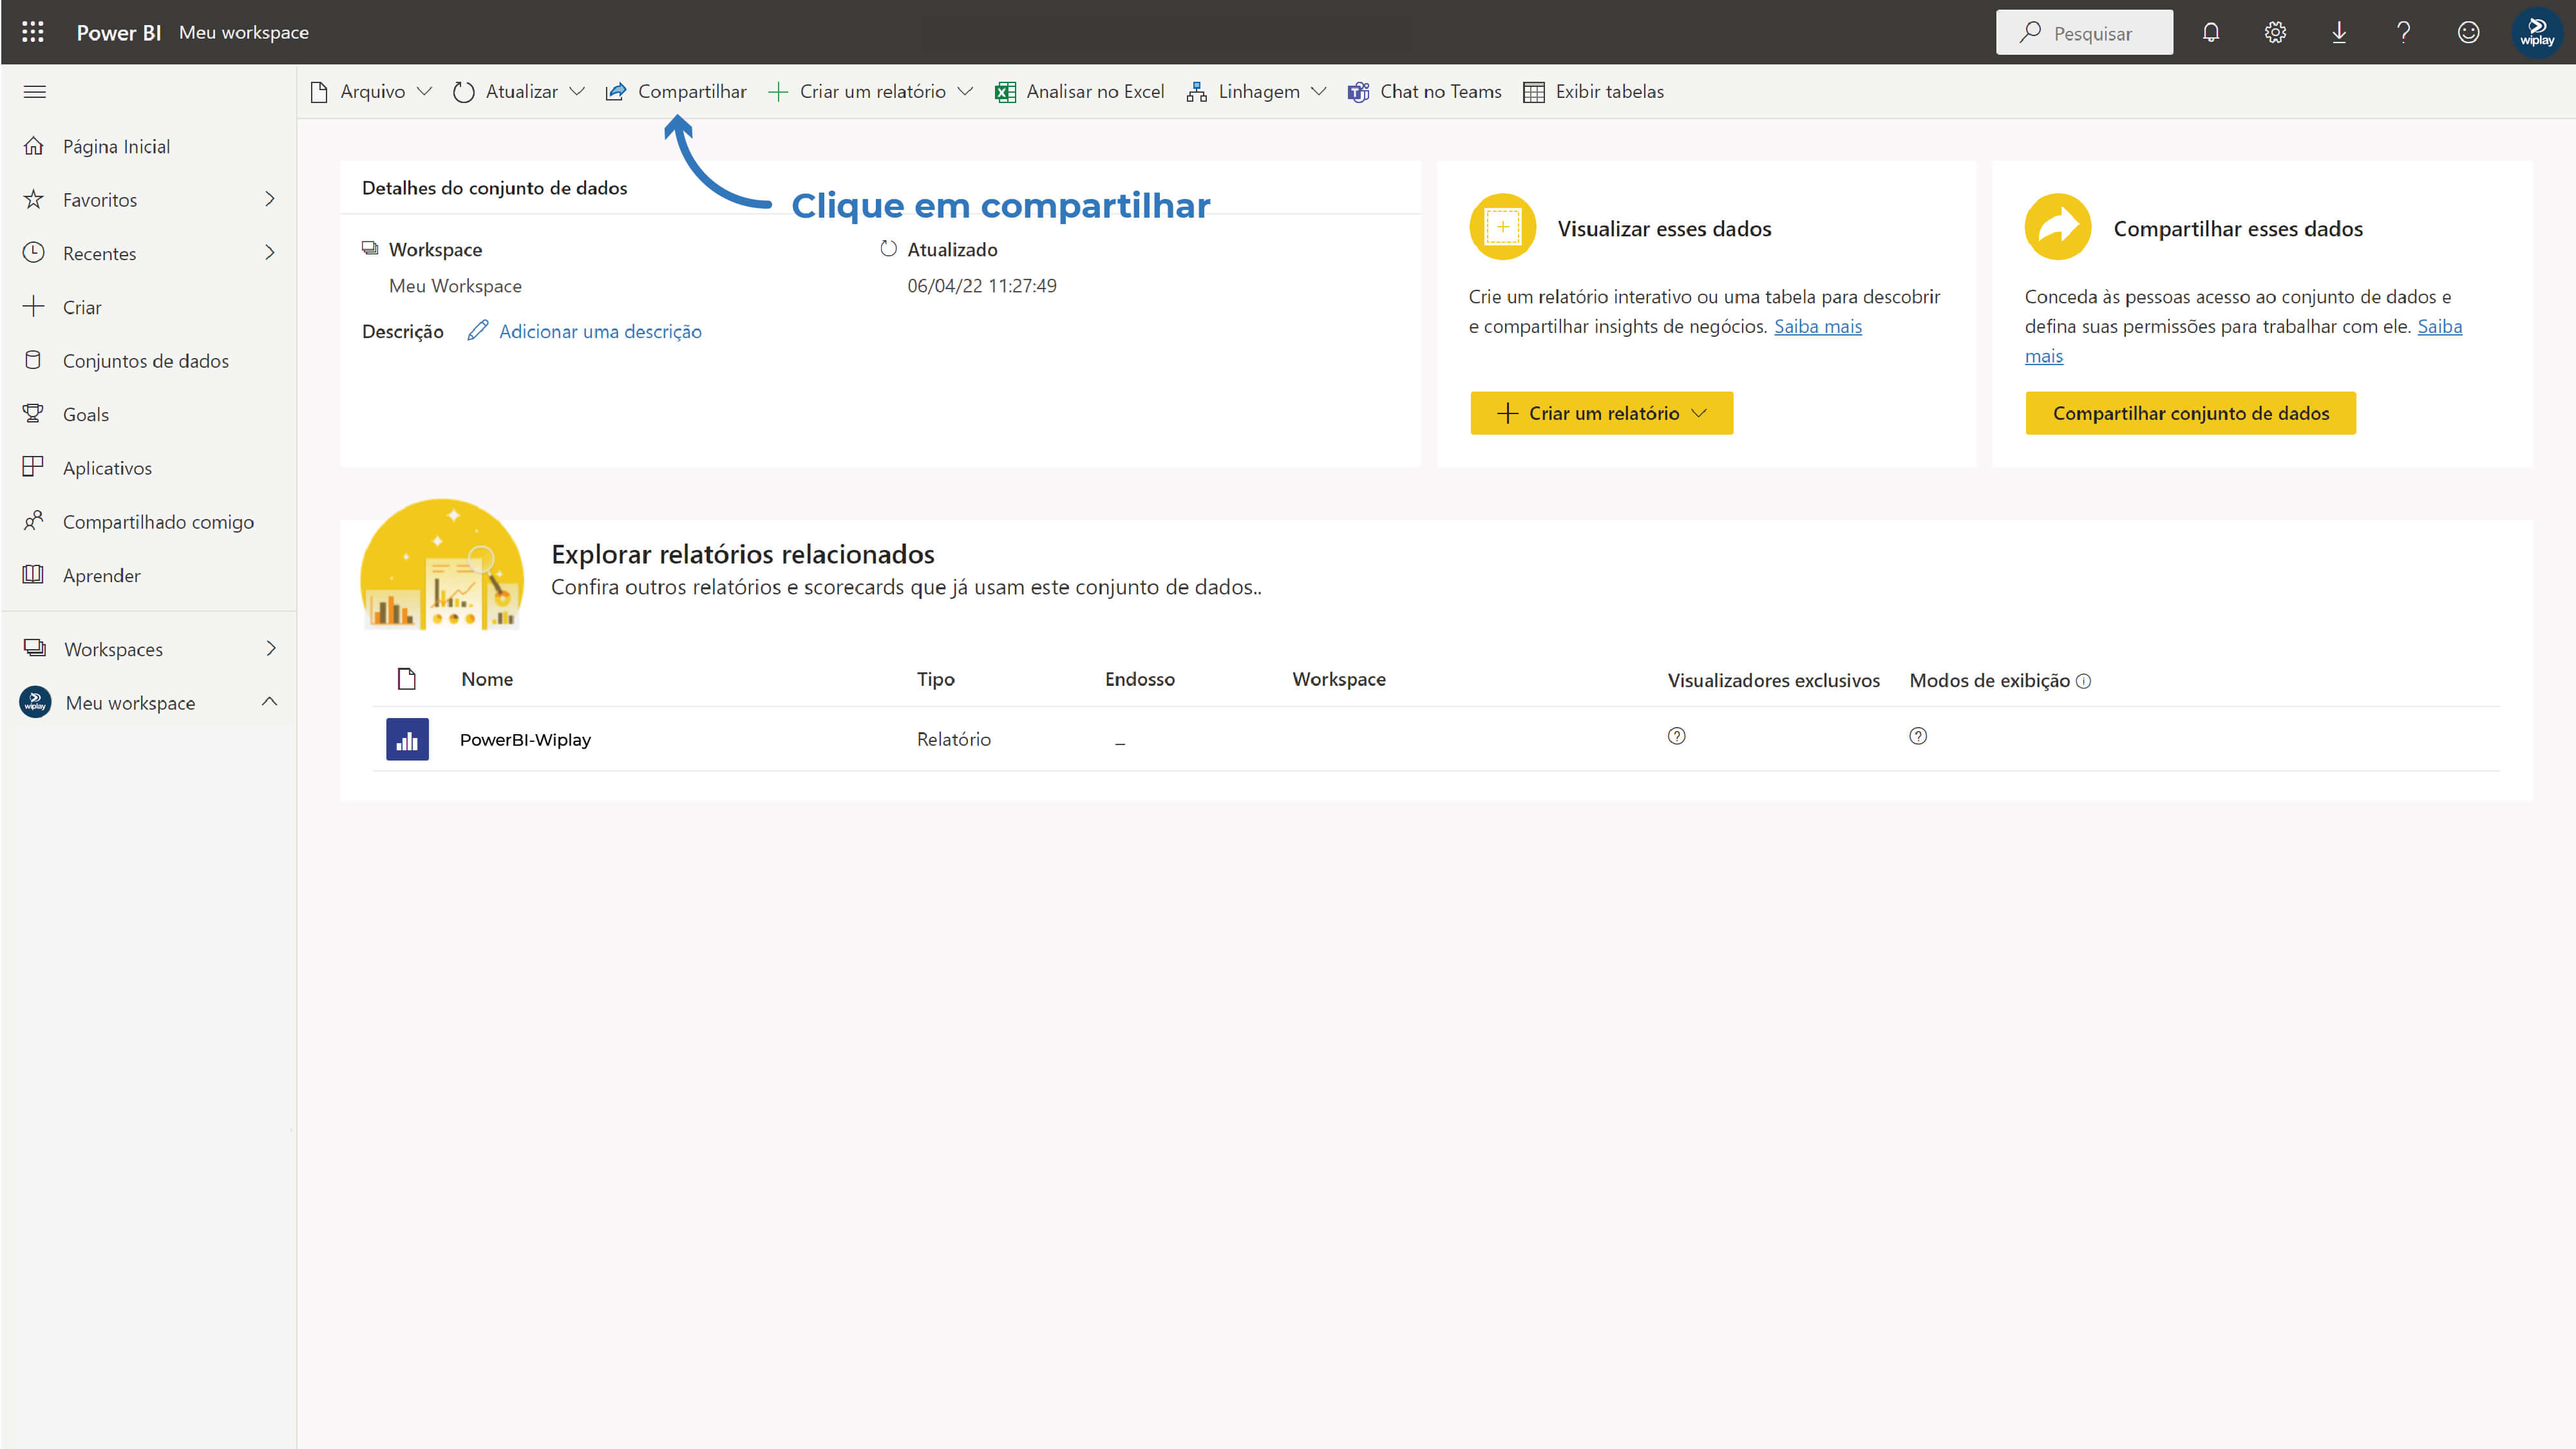Image resolution: width=2576 pixels, height=1449 pixels.
Task: Collapse the navigation pane hamburger icon
Action: (35, 92)
